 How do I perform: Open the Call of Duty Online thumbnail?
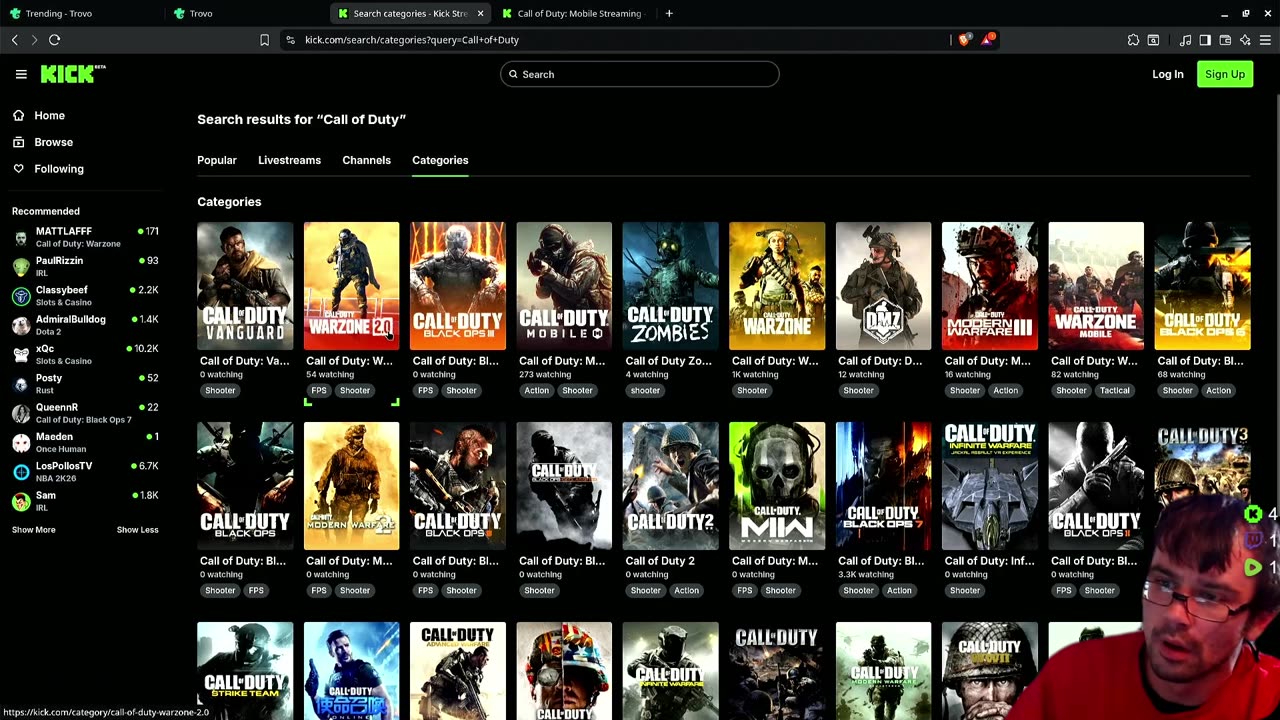(x=351, y=671)
